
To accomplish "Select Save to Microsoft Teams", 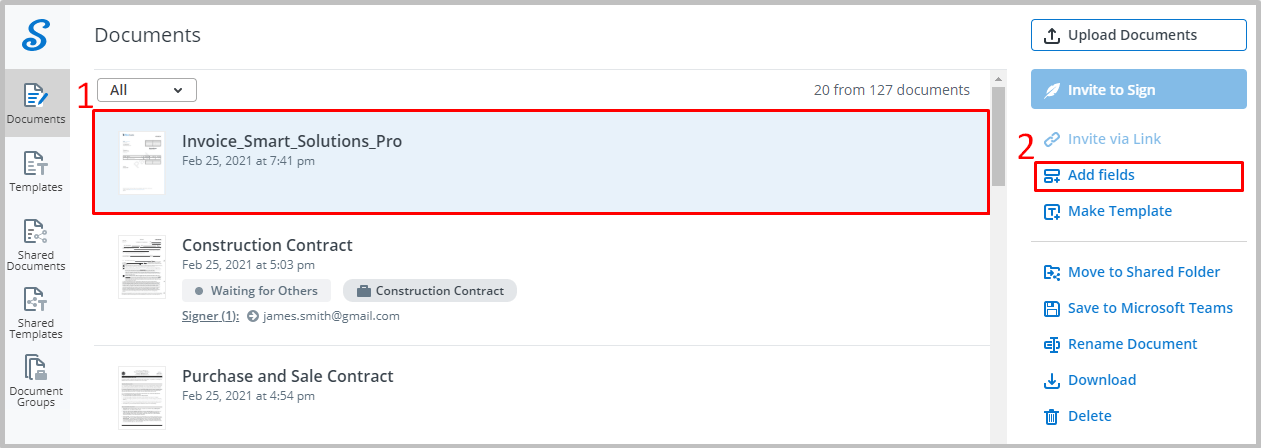I will (x=1138, y=308).
